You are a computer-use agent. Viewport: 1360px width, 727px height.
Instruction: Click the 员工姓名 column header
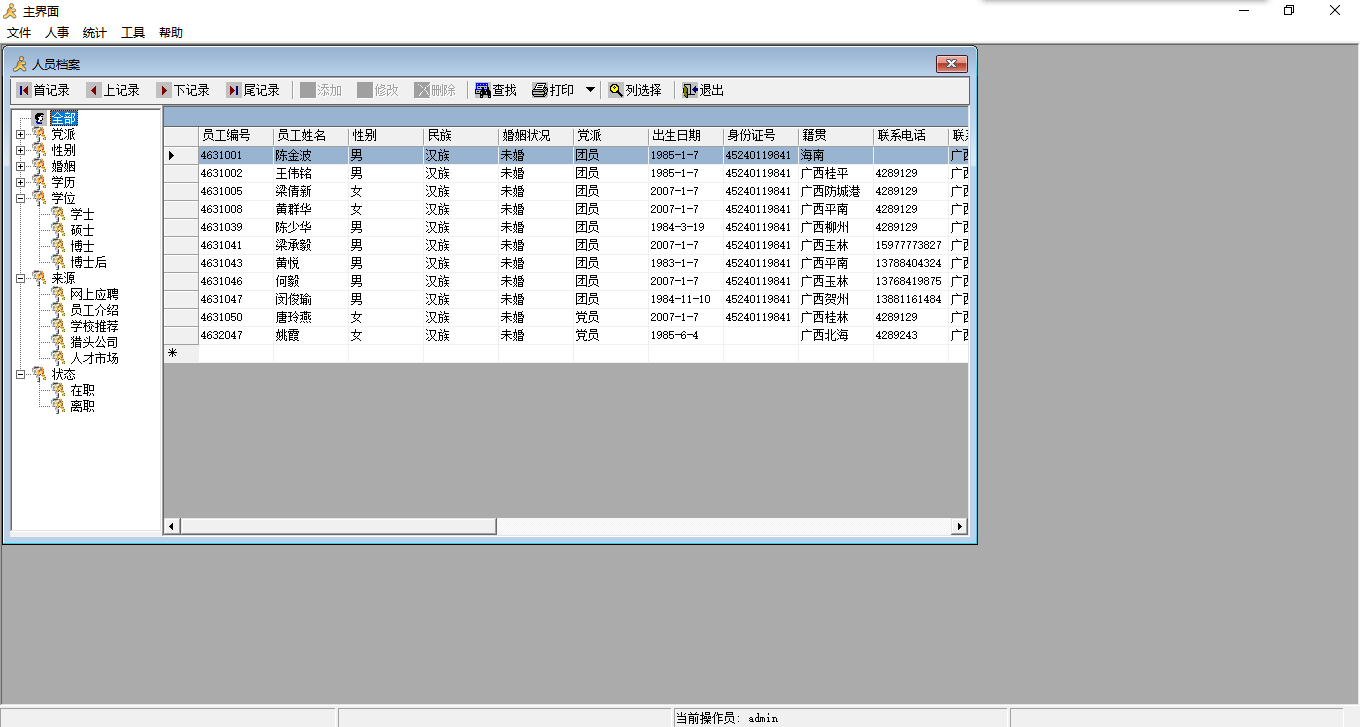(311, 136)
